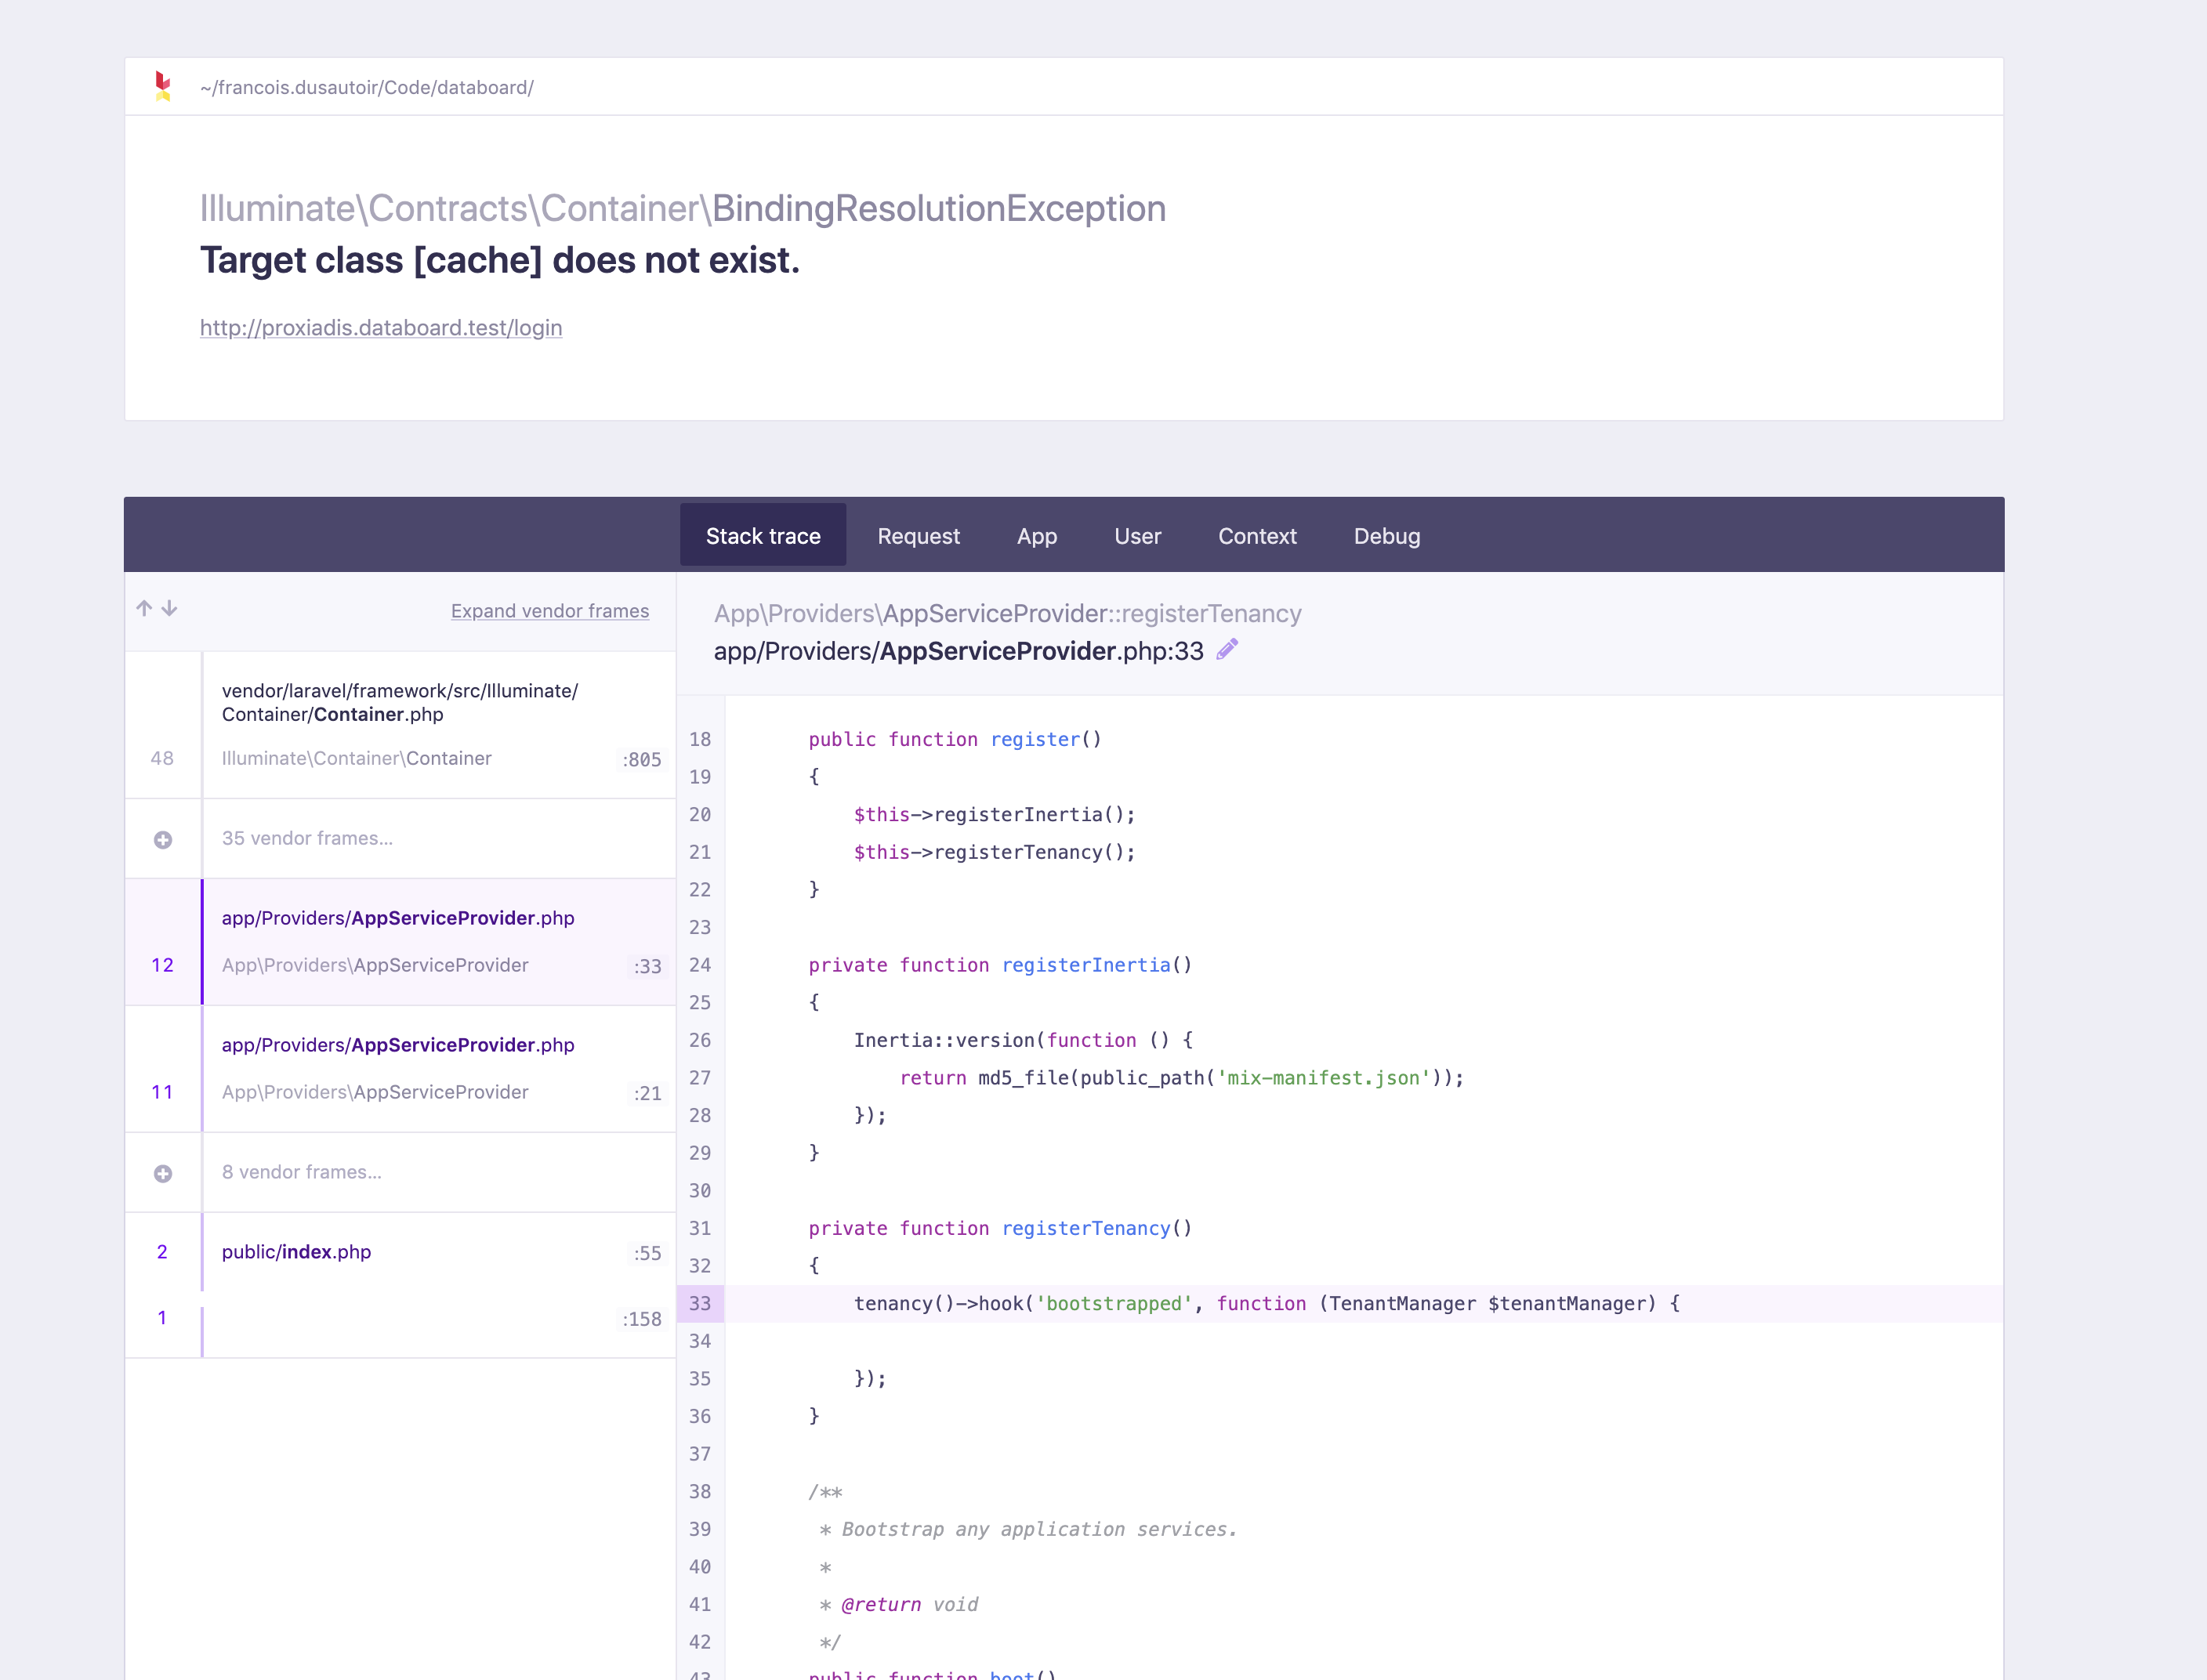Image resolution: width=2207 pixels, height=1680 pixels.
Task: Switch to the Context tab
Action: pyautogui.click(x=1257, y=535)
